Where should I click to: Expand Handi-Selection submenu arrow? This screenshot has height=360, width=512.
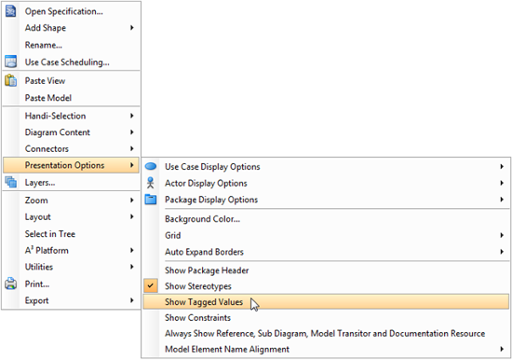[x=132, y=116]
